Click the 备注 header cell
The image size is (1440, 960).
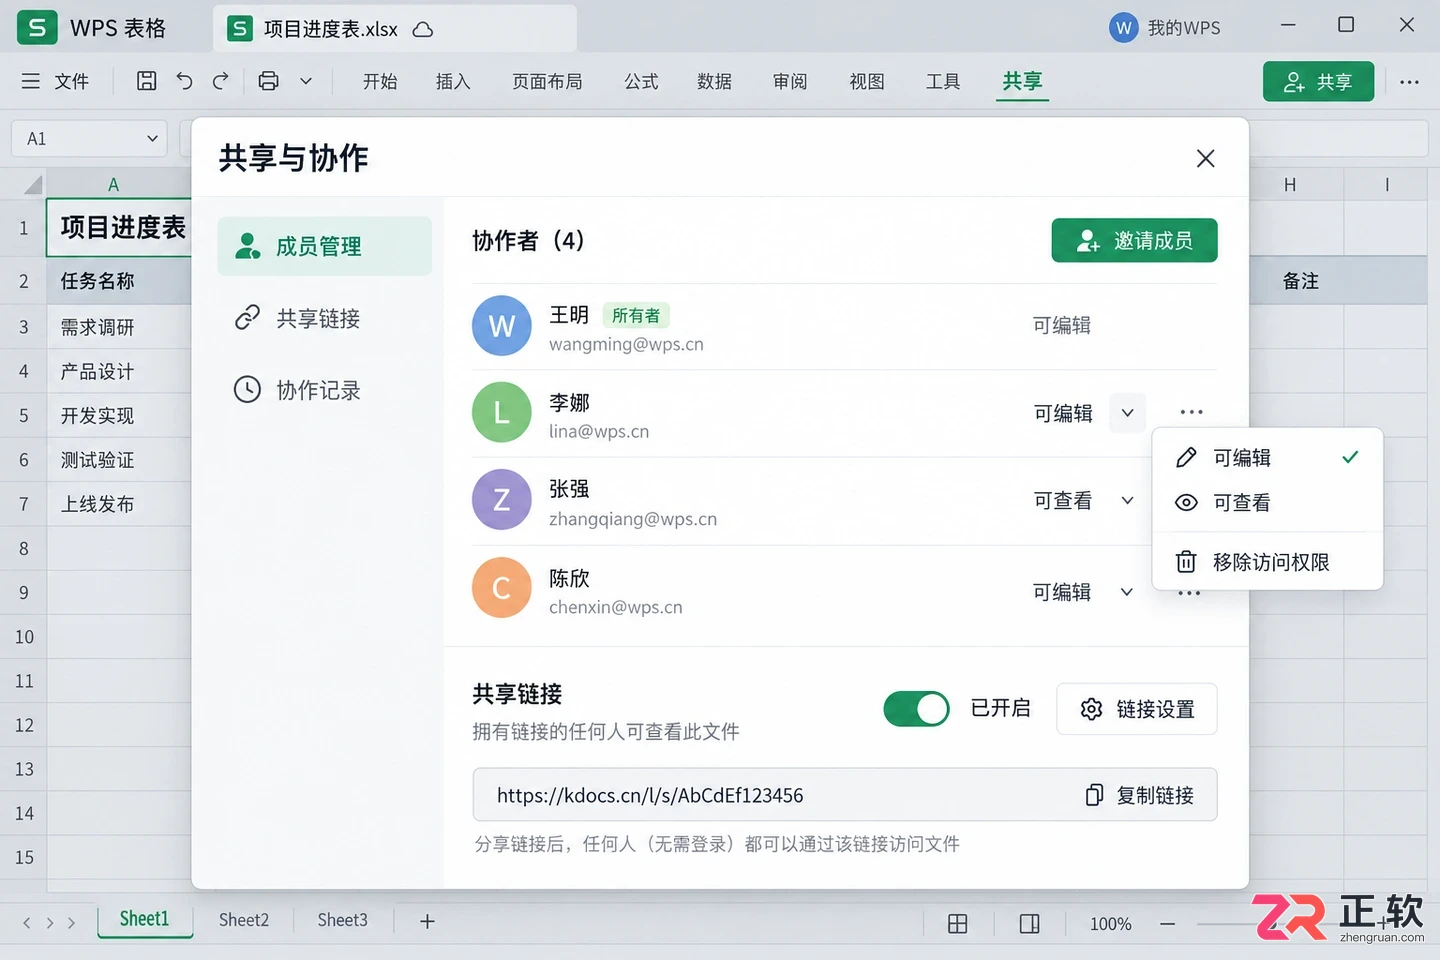pos(1300,281)
